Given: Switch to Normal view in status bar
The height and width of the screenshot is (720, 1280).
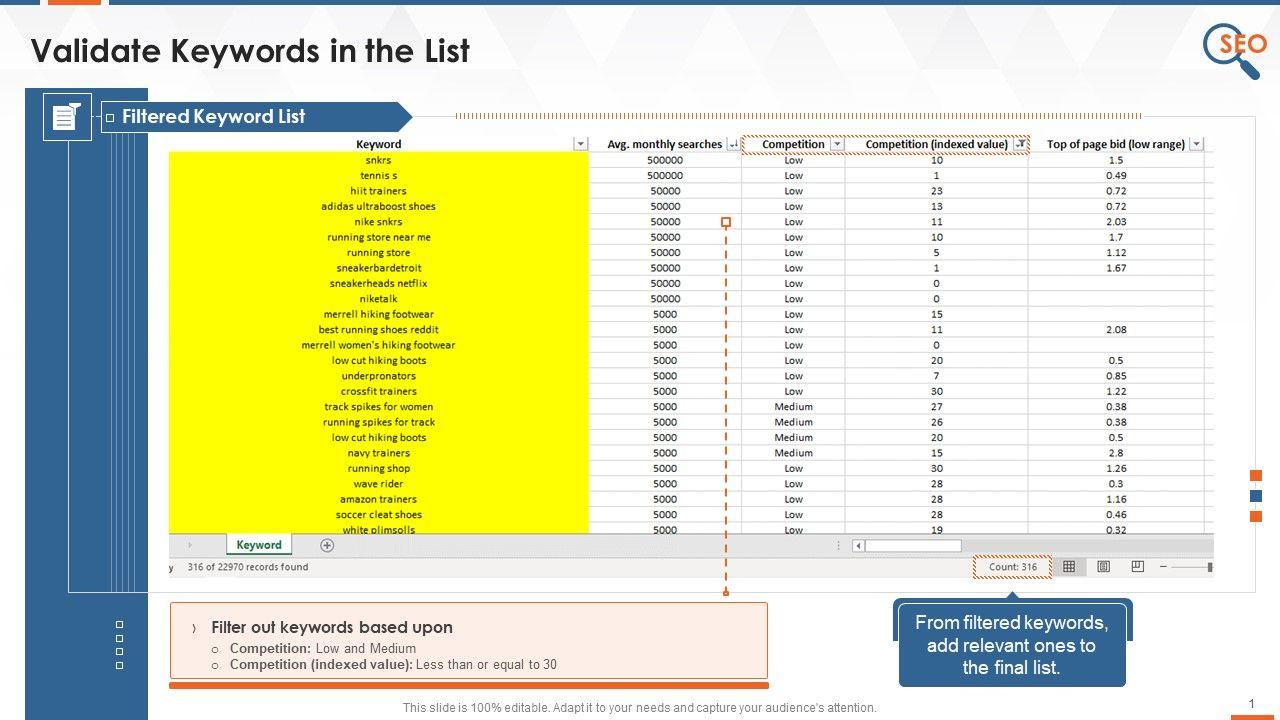Looking at the screenshot, I should [1069, 567].
